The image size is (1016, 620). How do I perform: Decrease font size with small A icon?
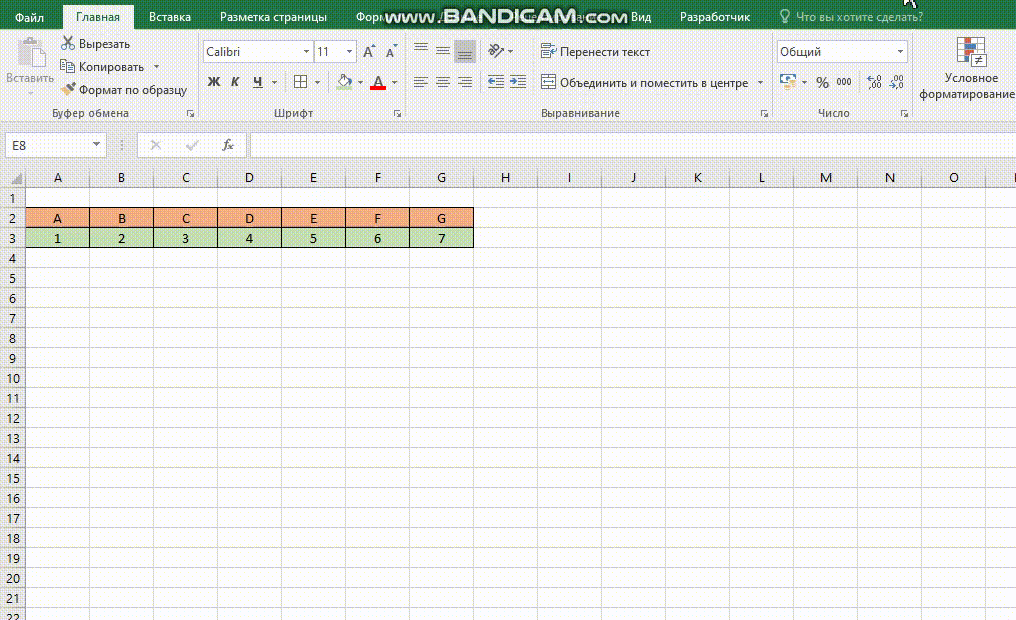[391, 52]
